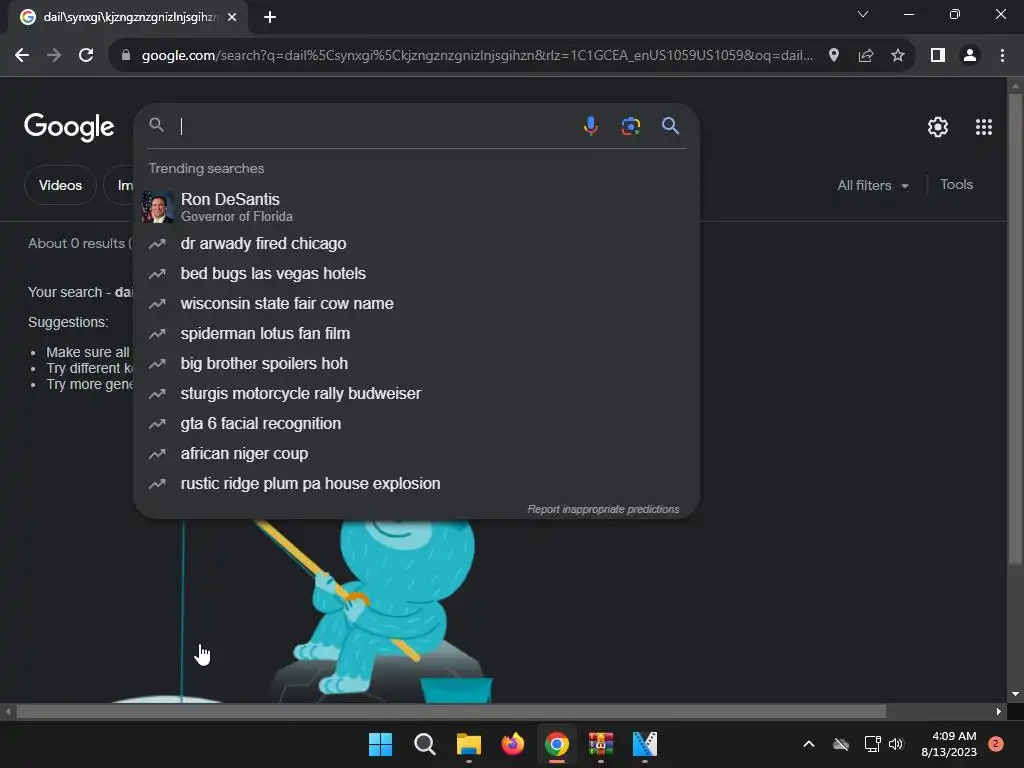The image size is (1024, 768).
Task: Click the scroll-right arrow at bottom
Action: 999,711
